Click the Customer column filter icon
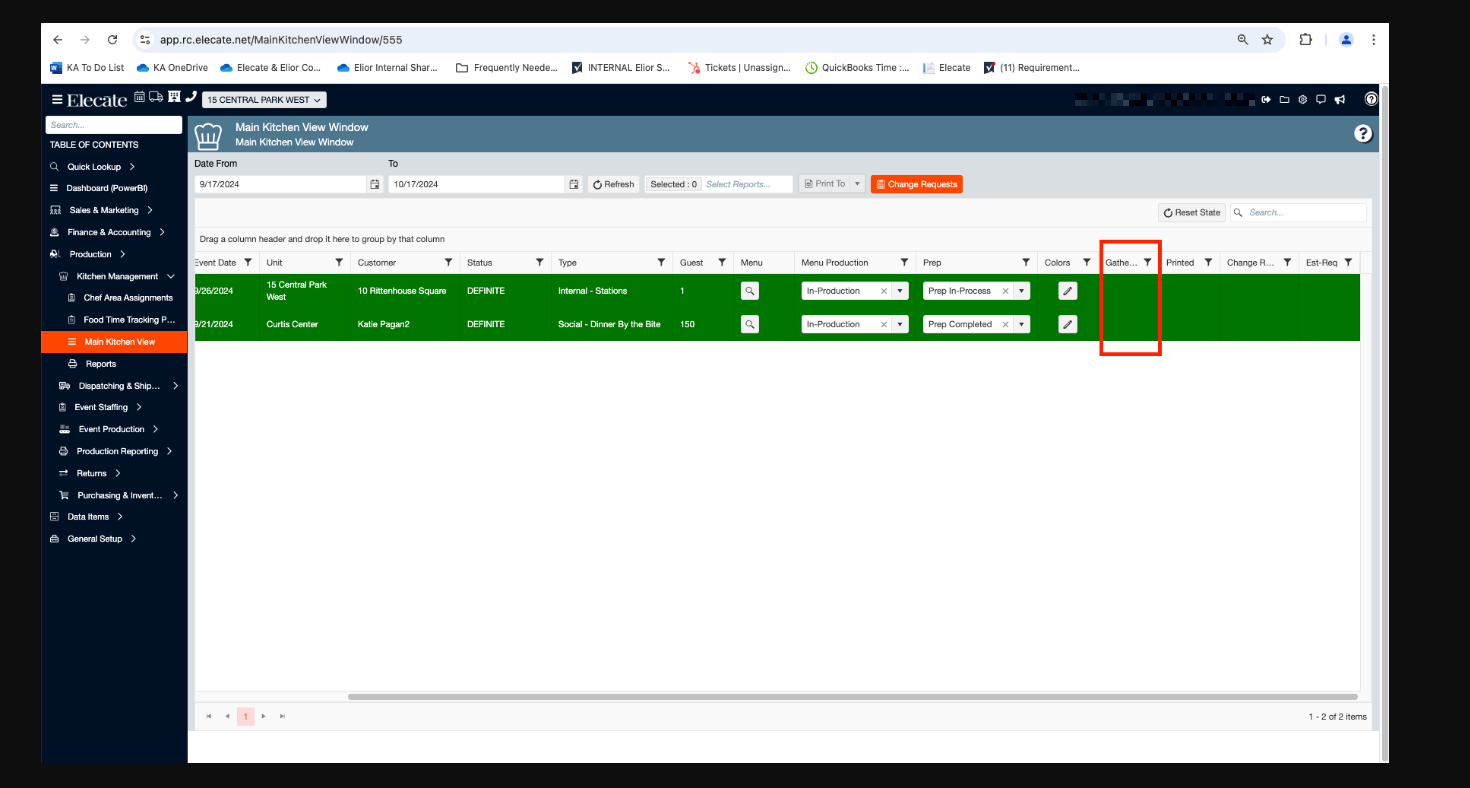Screen dimensions: 1470x788 click(x=448, y=262)
